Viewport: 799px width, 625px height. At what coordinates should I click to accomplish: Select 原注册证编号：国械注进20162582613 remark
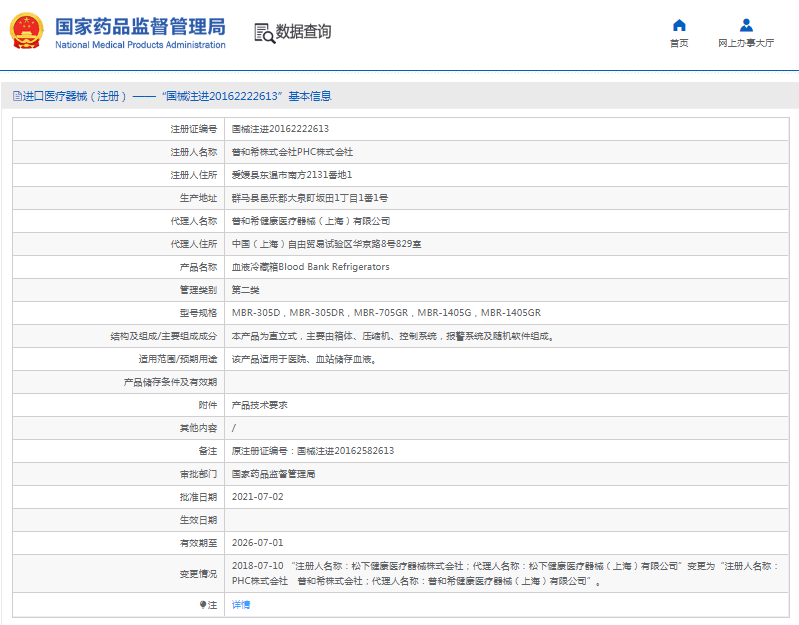pyautogui.click(x=313, y=451)
